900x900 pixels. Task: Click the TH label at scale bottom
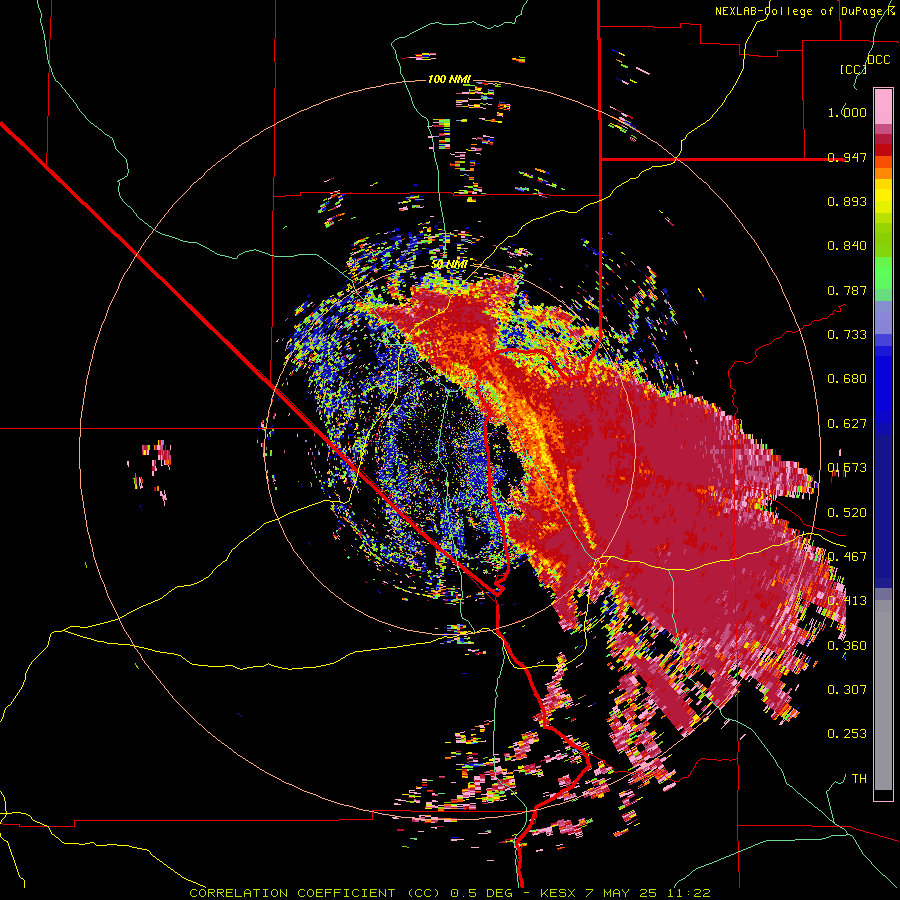pyautogui.click(x=859, y=779)
